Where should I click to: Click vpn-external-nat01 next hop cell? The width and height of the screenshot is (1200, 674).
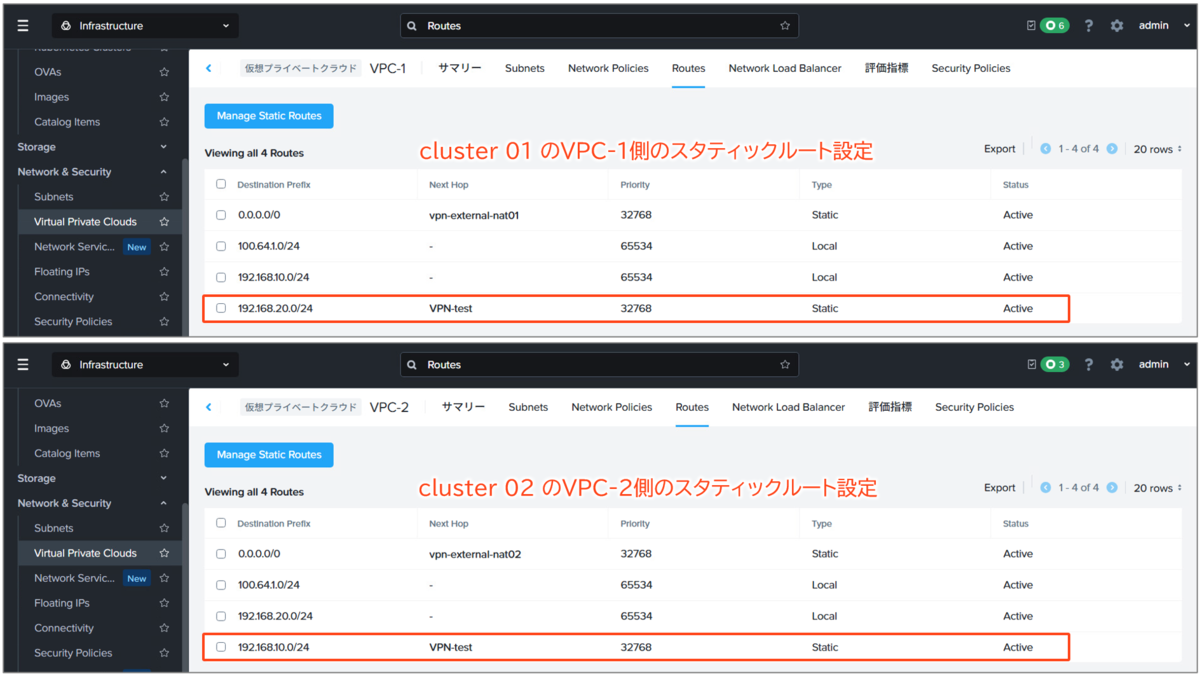473,215
